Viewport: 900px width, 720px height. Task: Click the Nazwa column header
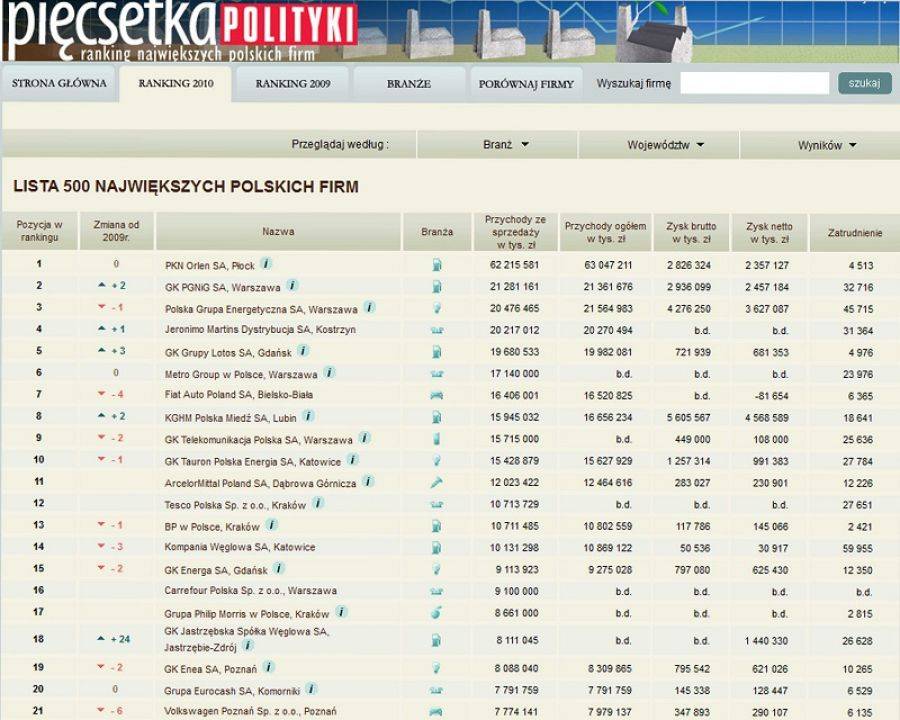(x=278, y=231)
